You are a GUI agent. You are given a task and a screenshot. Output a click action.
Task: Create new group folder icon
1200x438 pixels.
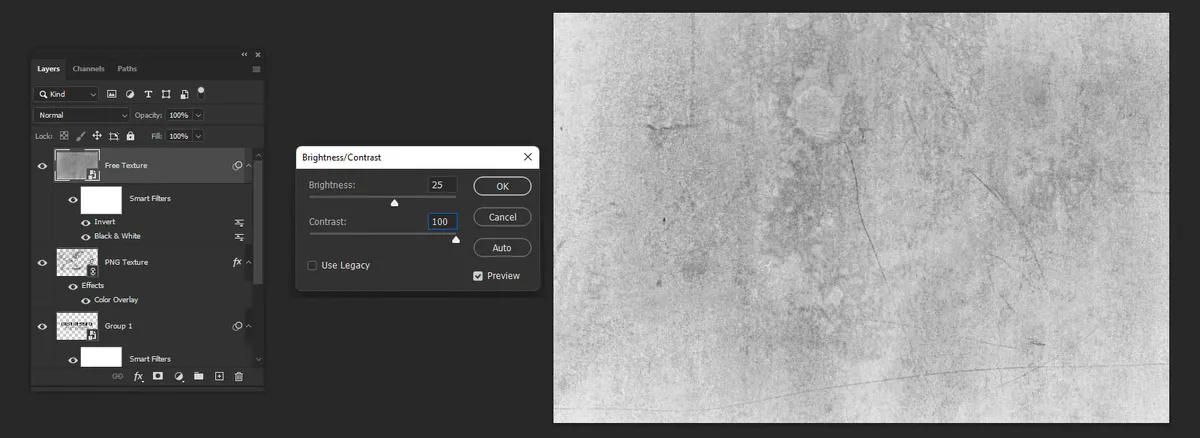pos(198,377)
